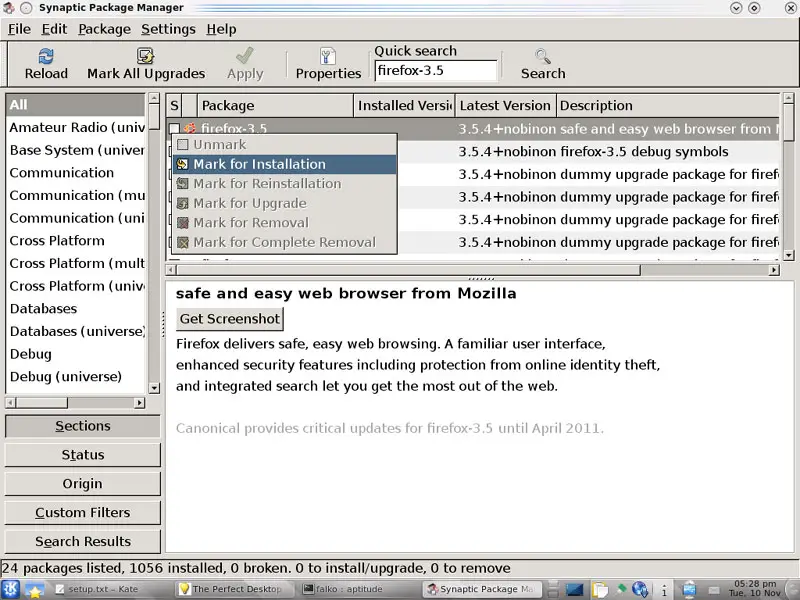Click the category list scroll-up arrow
800x600 pixels.
click(154, 98)
